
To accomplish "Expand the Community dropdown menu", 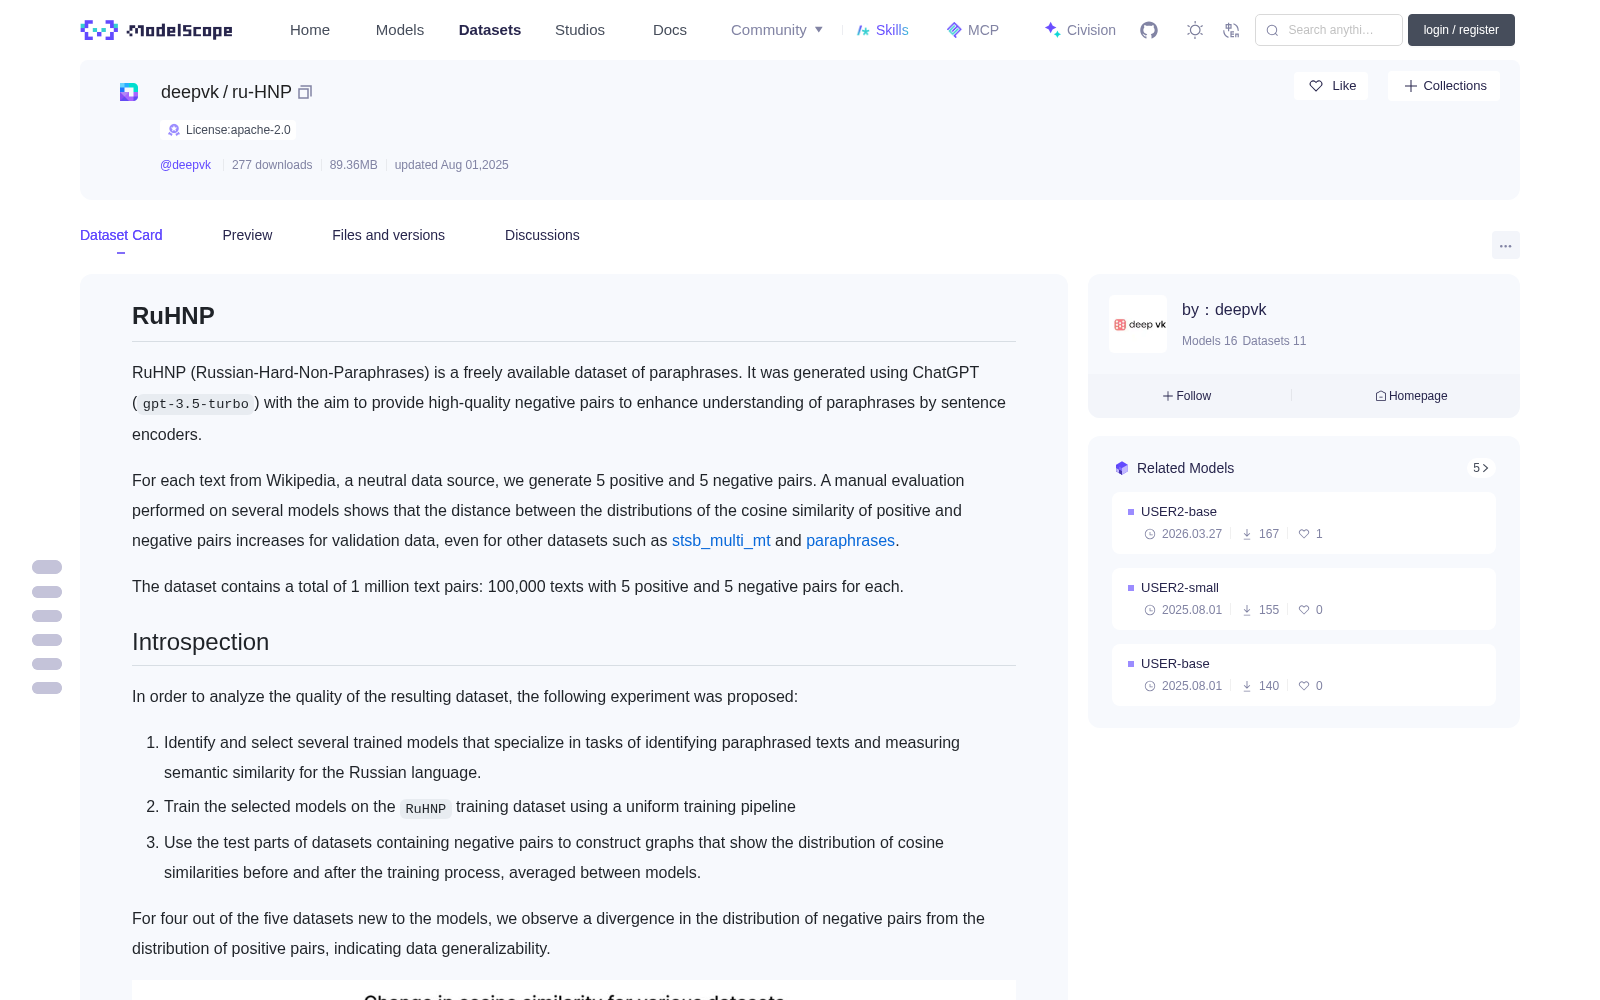I will [777, 30].
